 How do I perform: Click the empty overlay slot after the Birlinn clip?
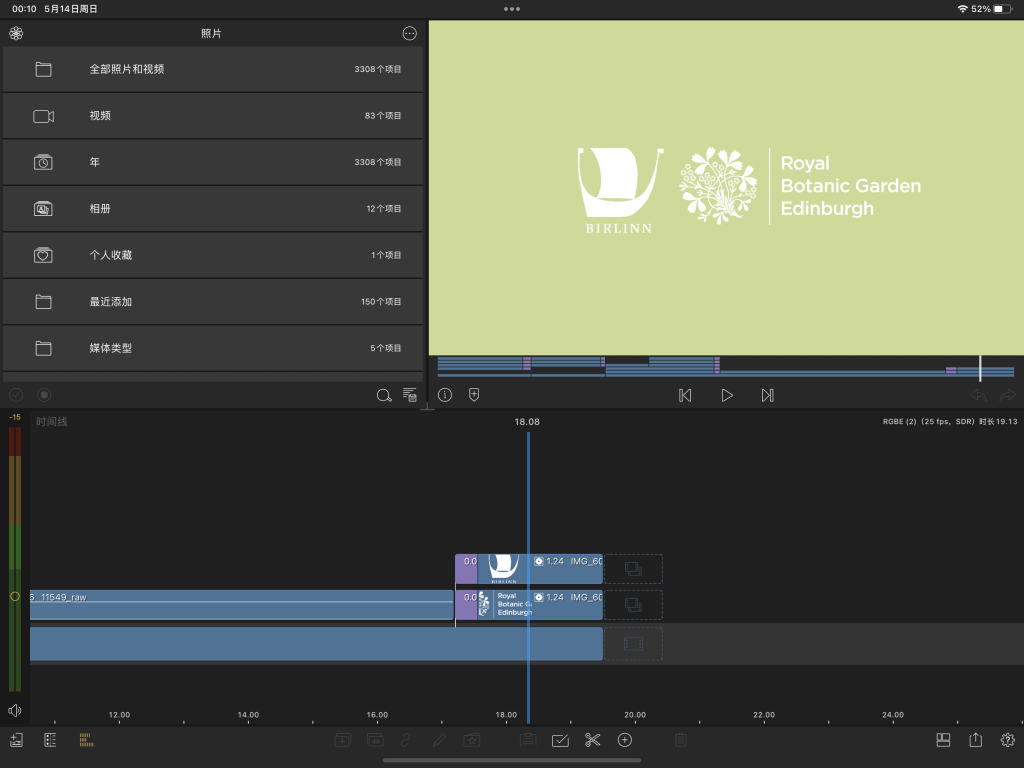coord(633,569)
